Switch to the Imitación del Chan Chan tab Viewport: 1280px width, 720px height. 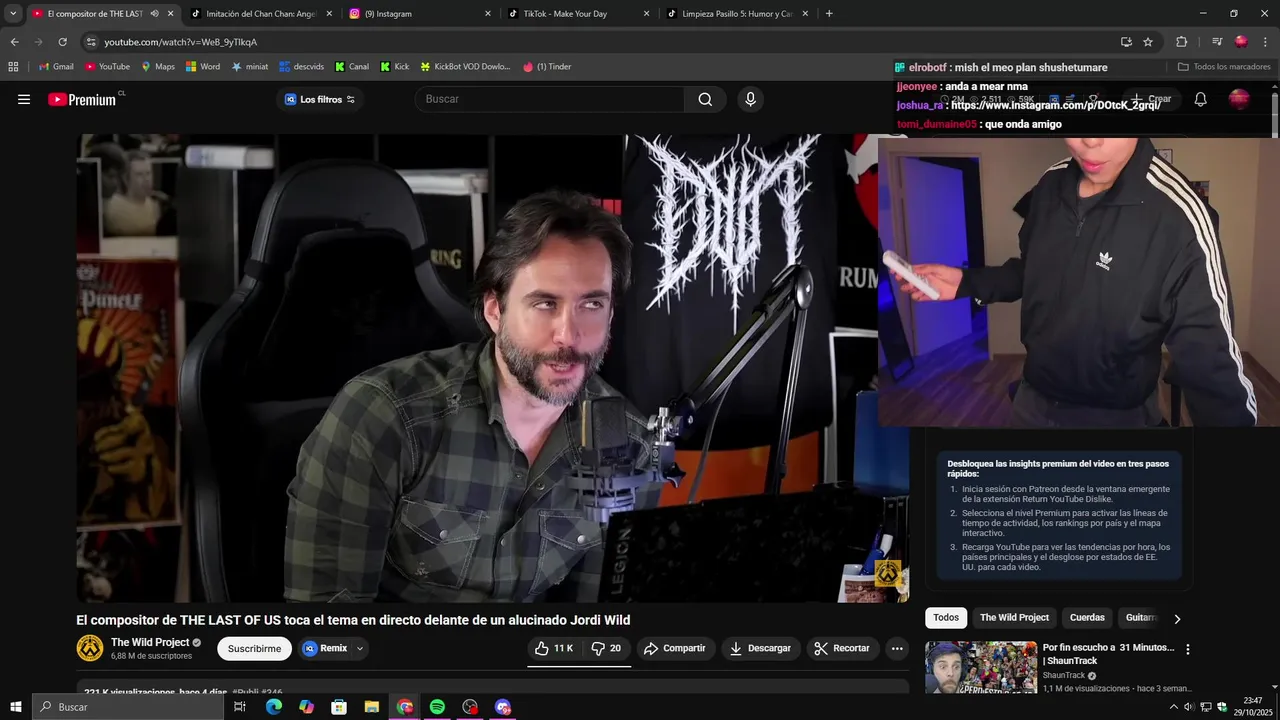point(260,14)
